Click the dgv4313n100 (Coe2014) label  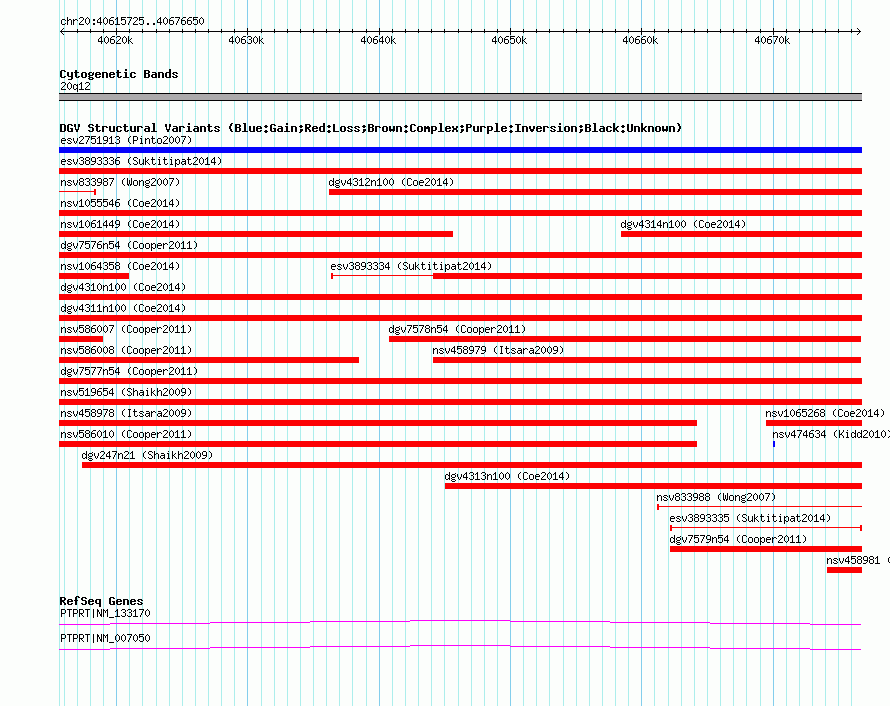pos(507,476)
